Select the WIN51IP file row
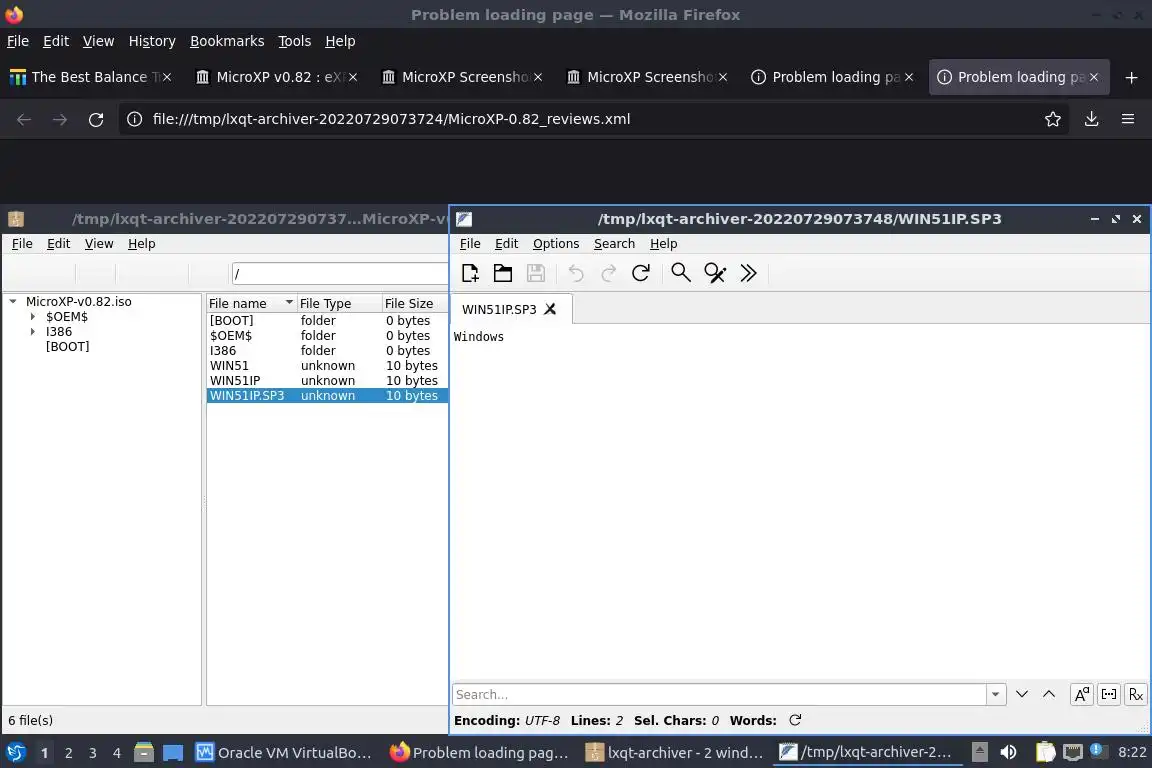The width and height of the screenshot is (1152, 768). click(x=327, y=381)
